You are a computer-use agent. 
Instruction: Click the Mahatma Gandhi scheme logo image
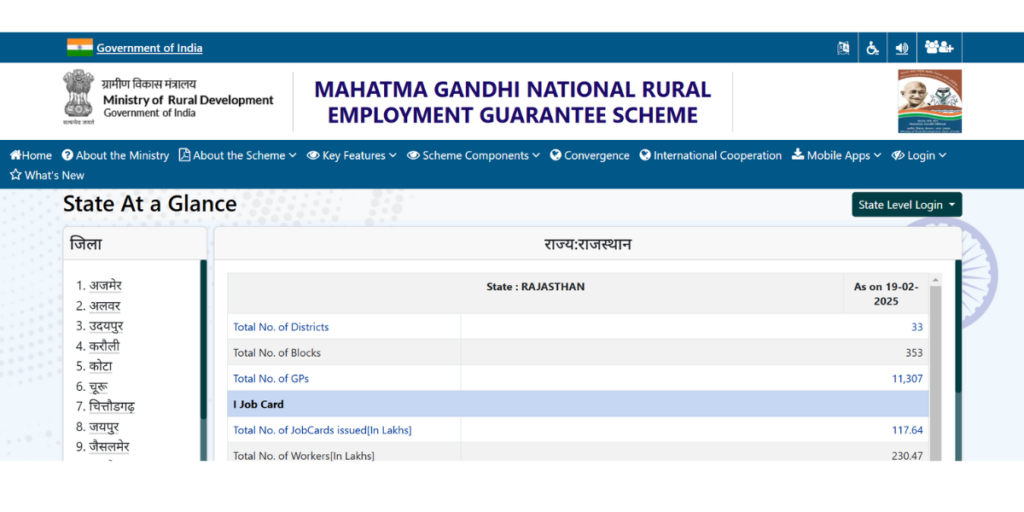(929, 101)
